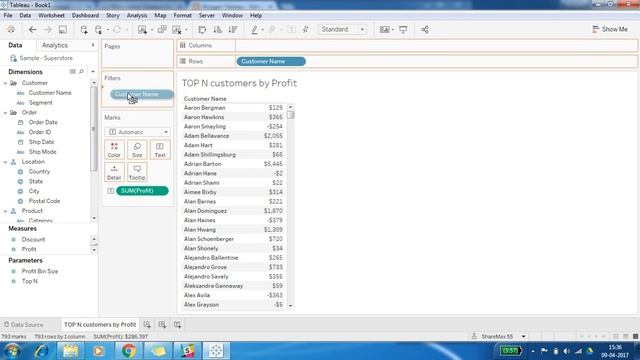Click the TOP N customers by Profit title
640x360 pixels.
pyautogui.click(x=239, y=83)
